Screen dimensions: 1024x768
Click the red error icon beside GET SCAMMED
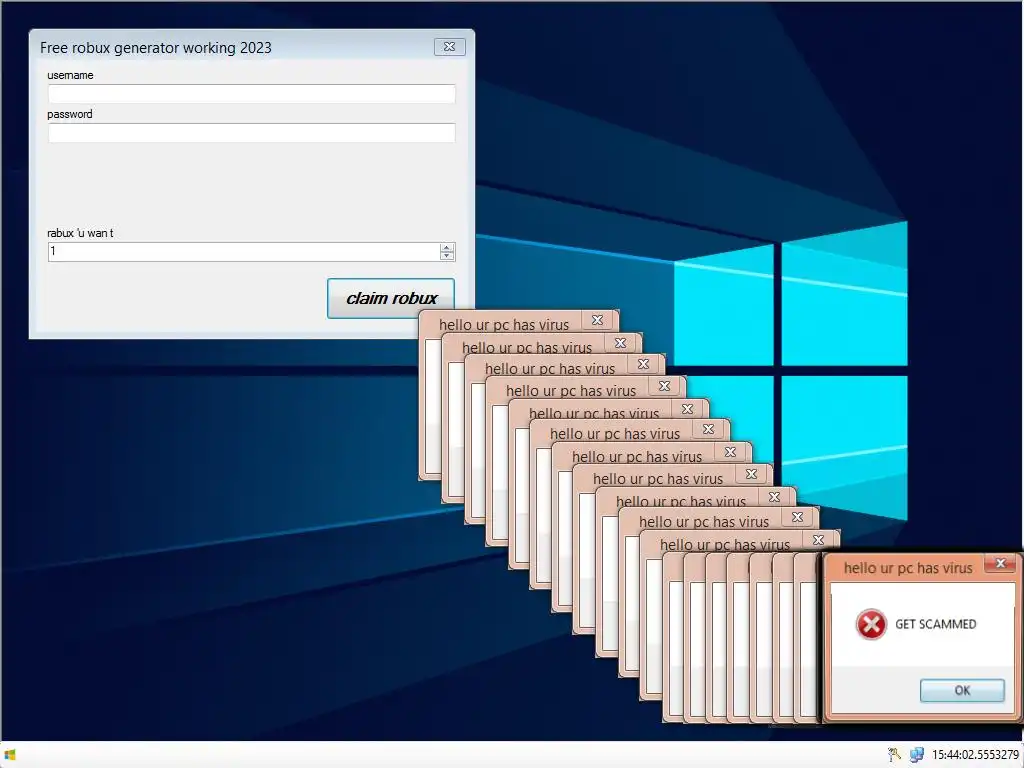tap(871, 624)
